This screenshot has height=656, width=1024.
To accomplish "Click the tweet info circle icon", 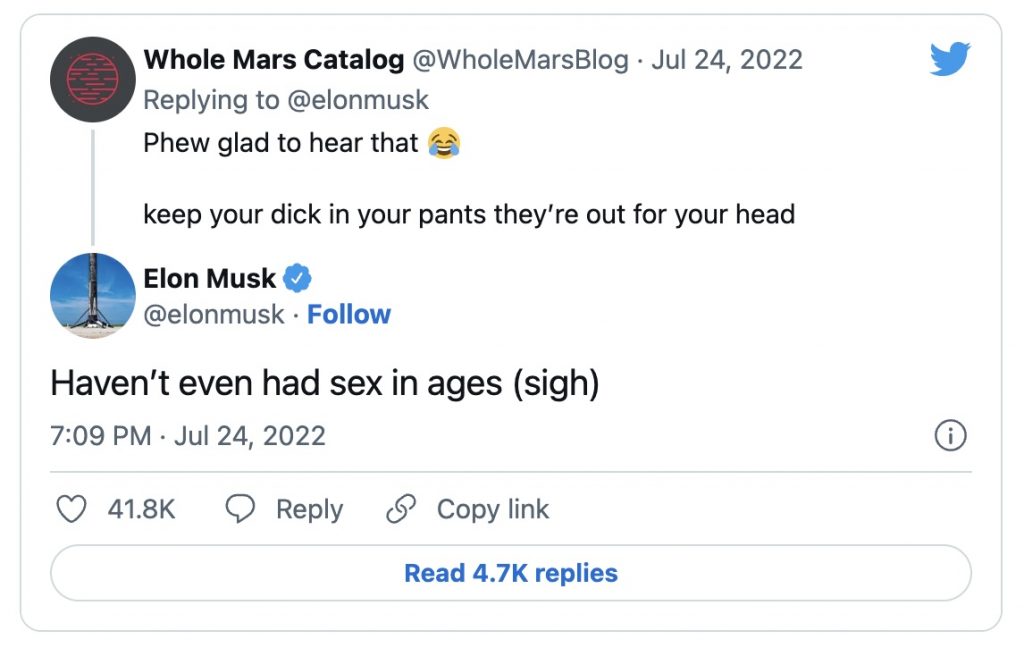I will click(x=949, y=436).
